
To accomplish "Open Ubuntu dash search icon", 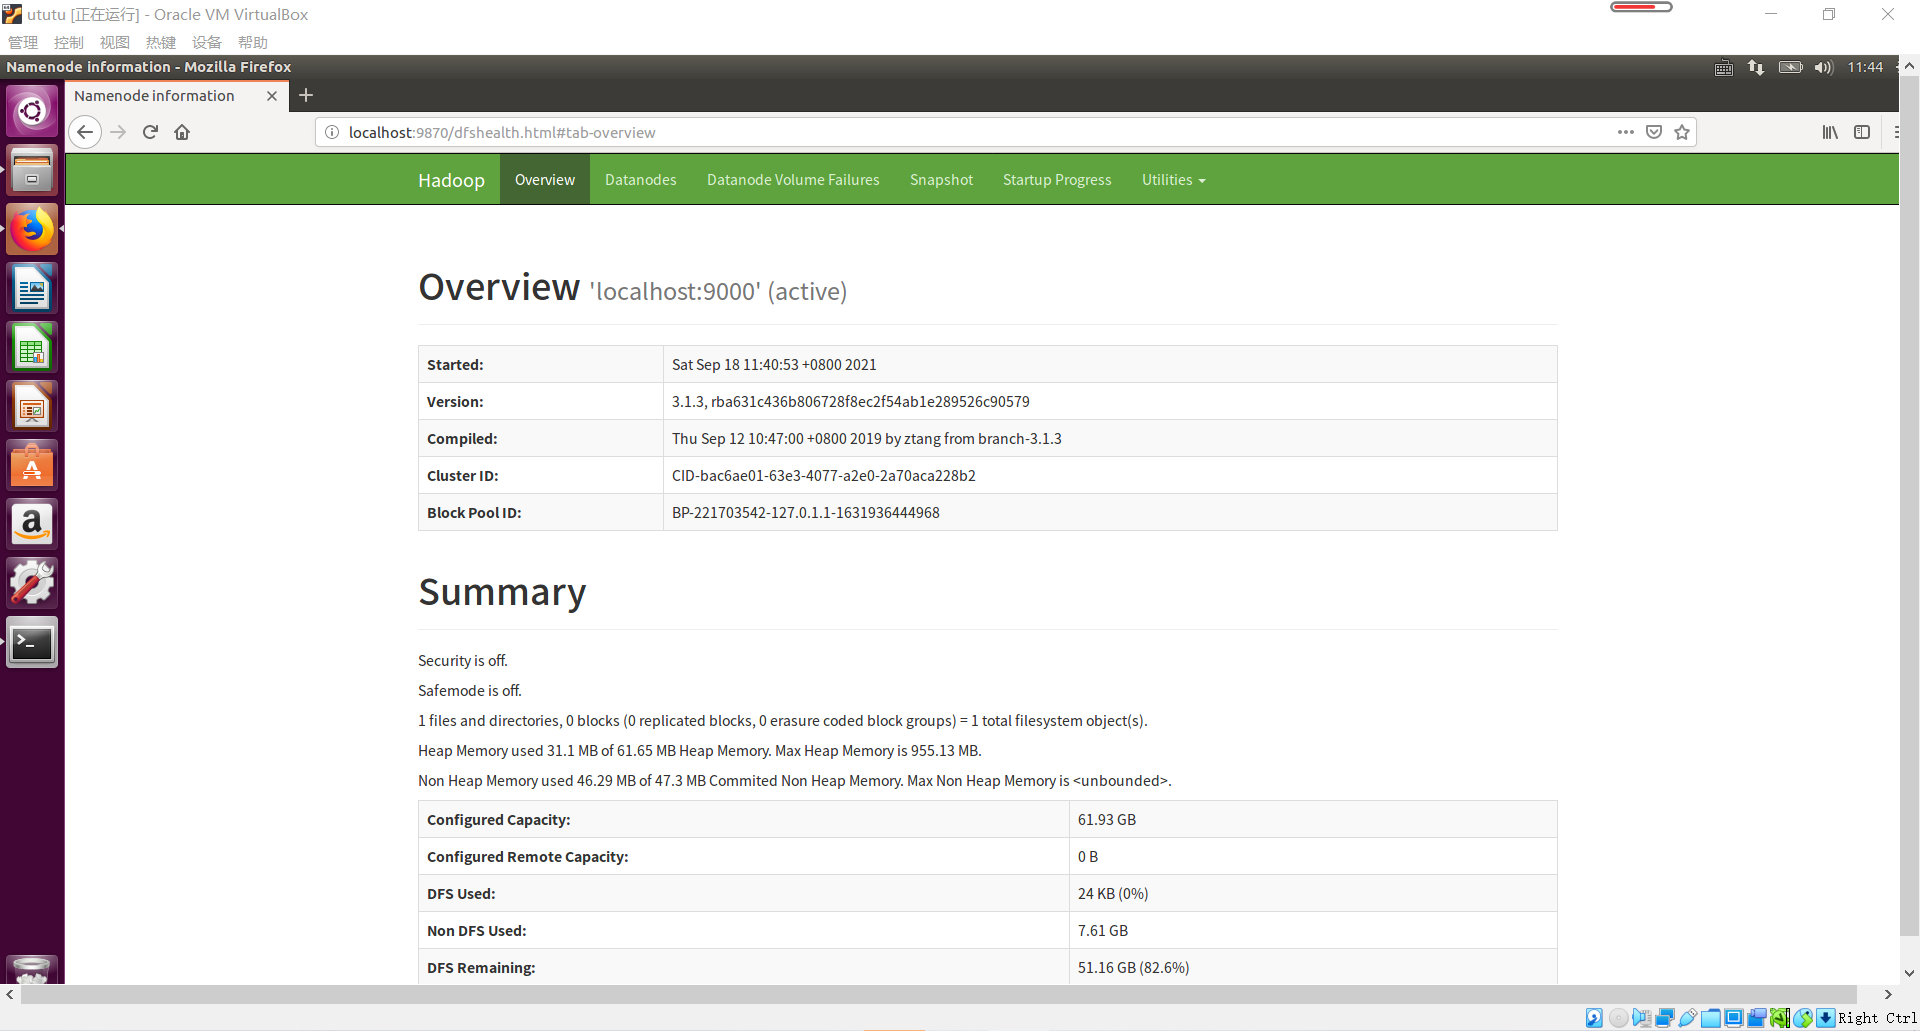I will (32, 111).
